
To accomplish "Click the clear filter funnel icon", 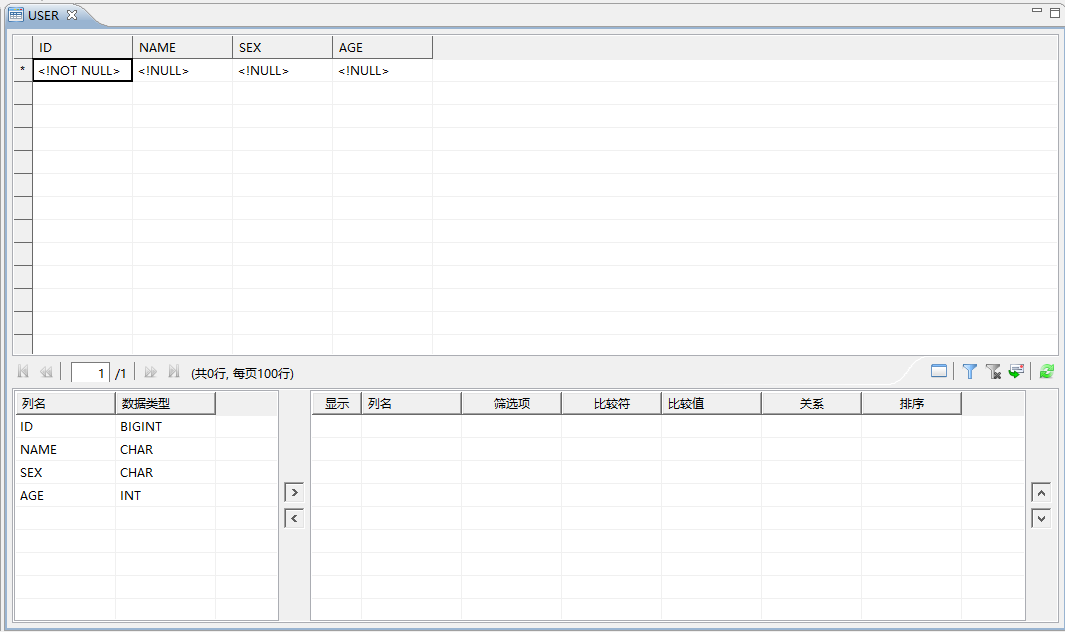I will point(993,371).
